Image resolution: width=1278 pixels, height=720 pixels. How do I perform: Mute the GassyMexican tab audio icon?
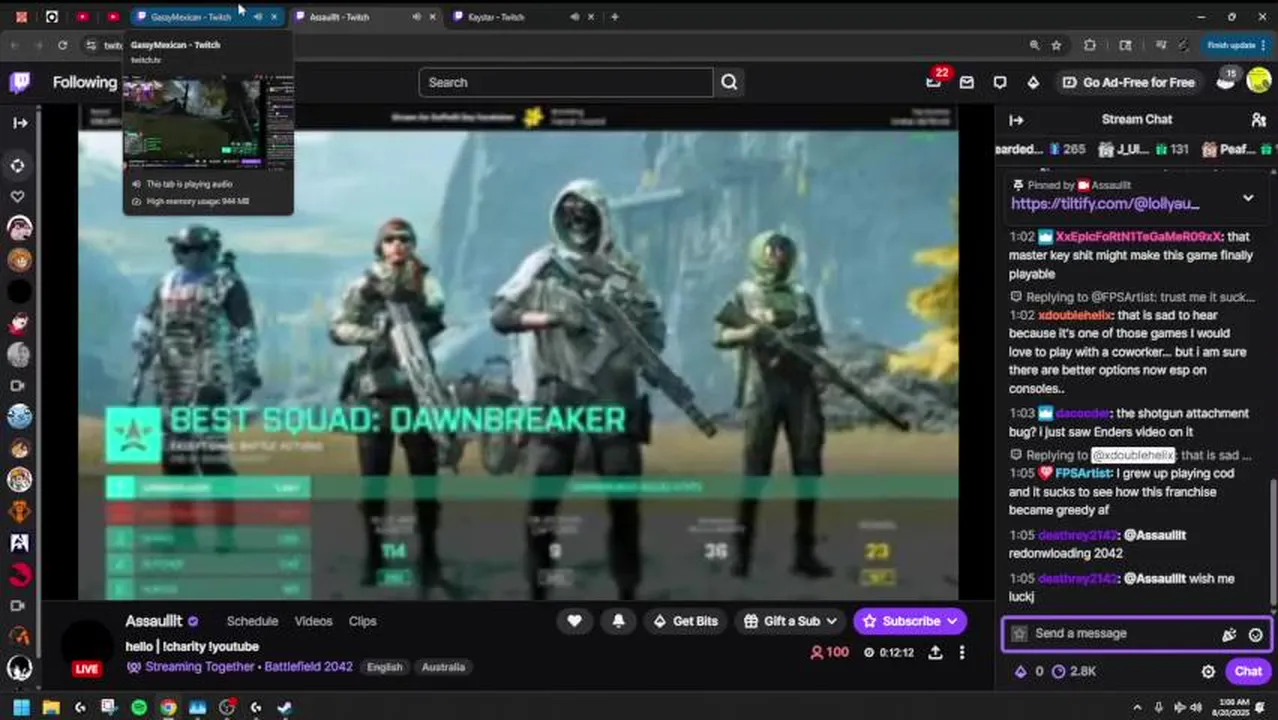click(x=258, y=17)
